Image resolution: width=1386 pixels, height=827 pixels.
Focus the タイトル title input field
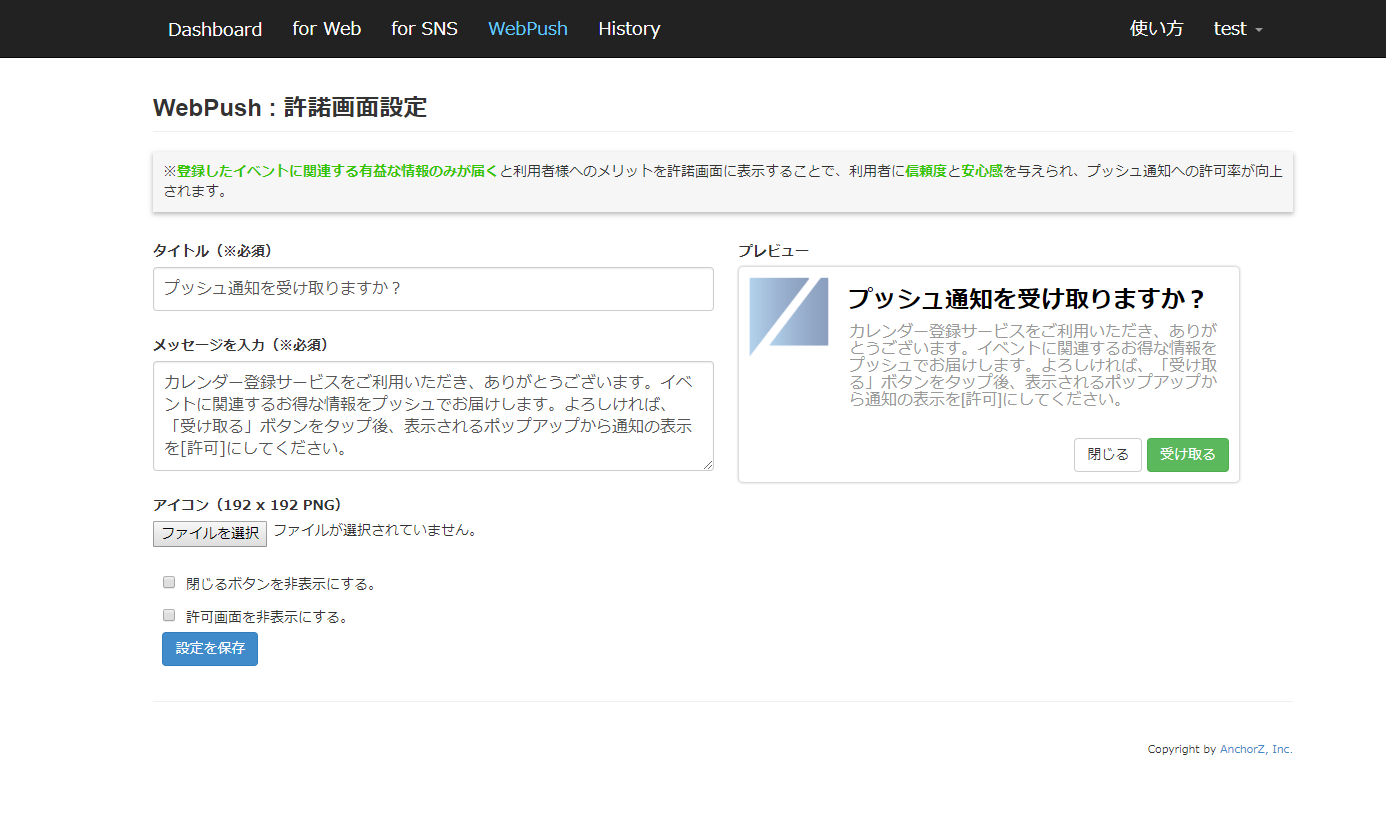pos(433,289)
